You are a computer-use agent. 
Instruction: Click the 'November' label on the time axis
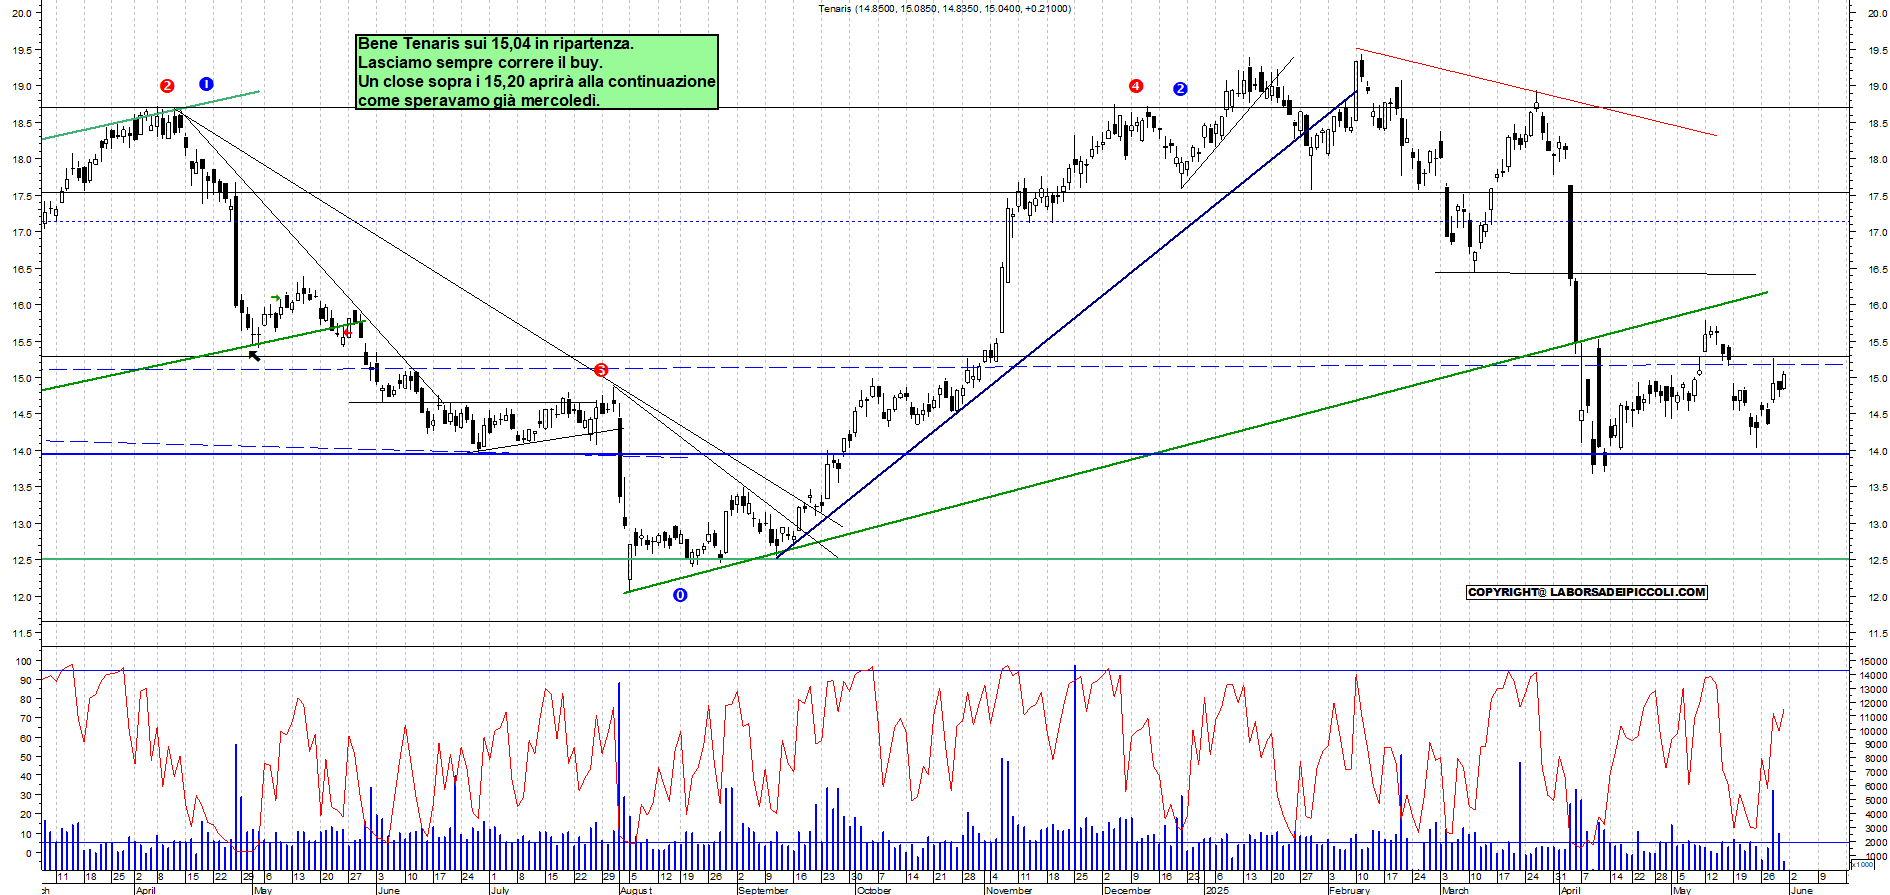(1009, 890)
